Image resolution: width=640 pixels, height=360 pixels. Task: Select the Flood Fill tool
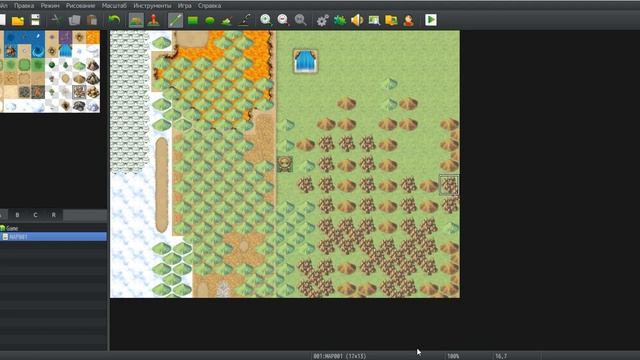click(x=227, y=20)
